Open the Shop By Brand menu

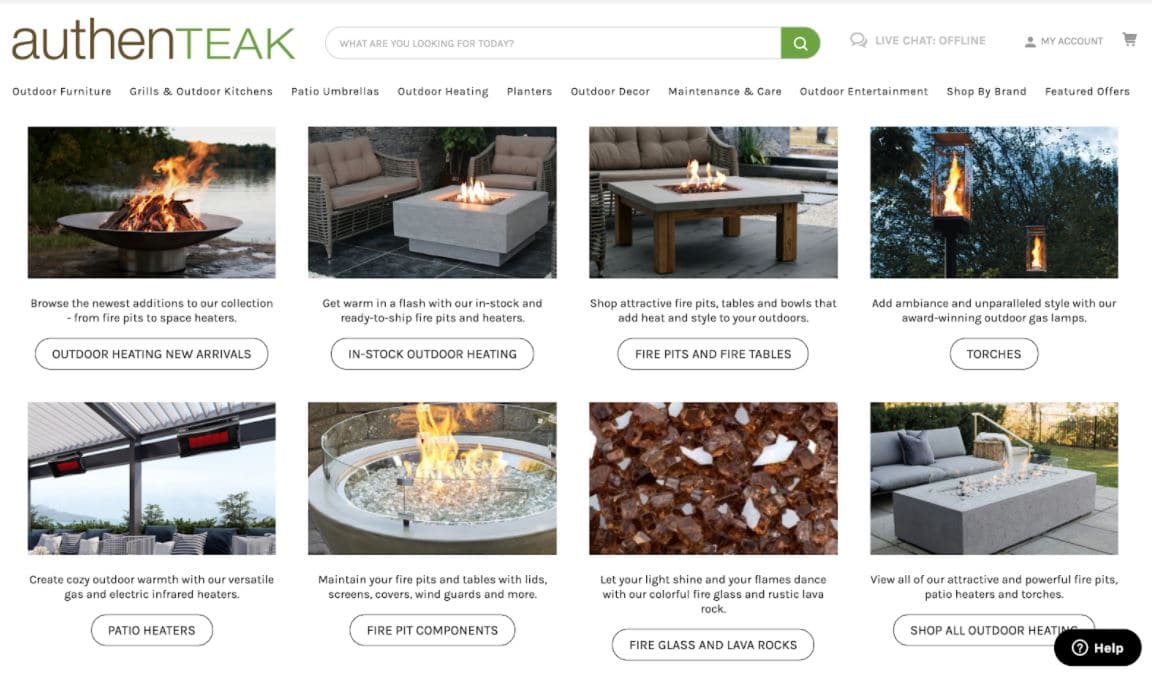pyautogui.click(x=986, y=92)
